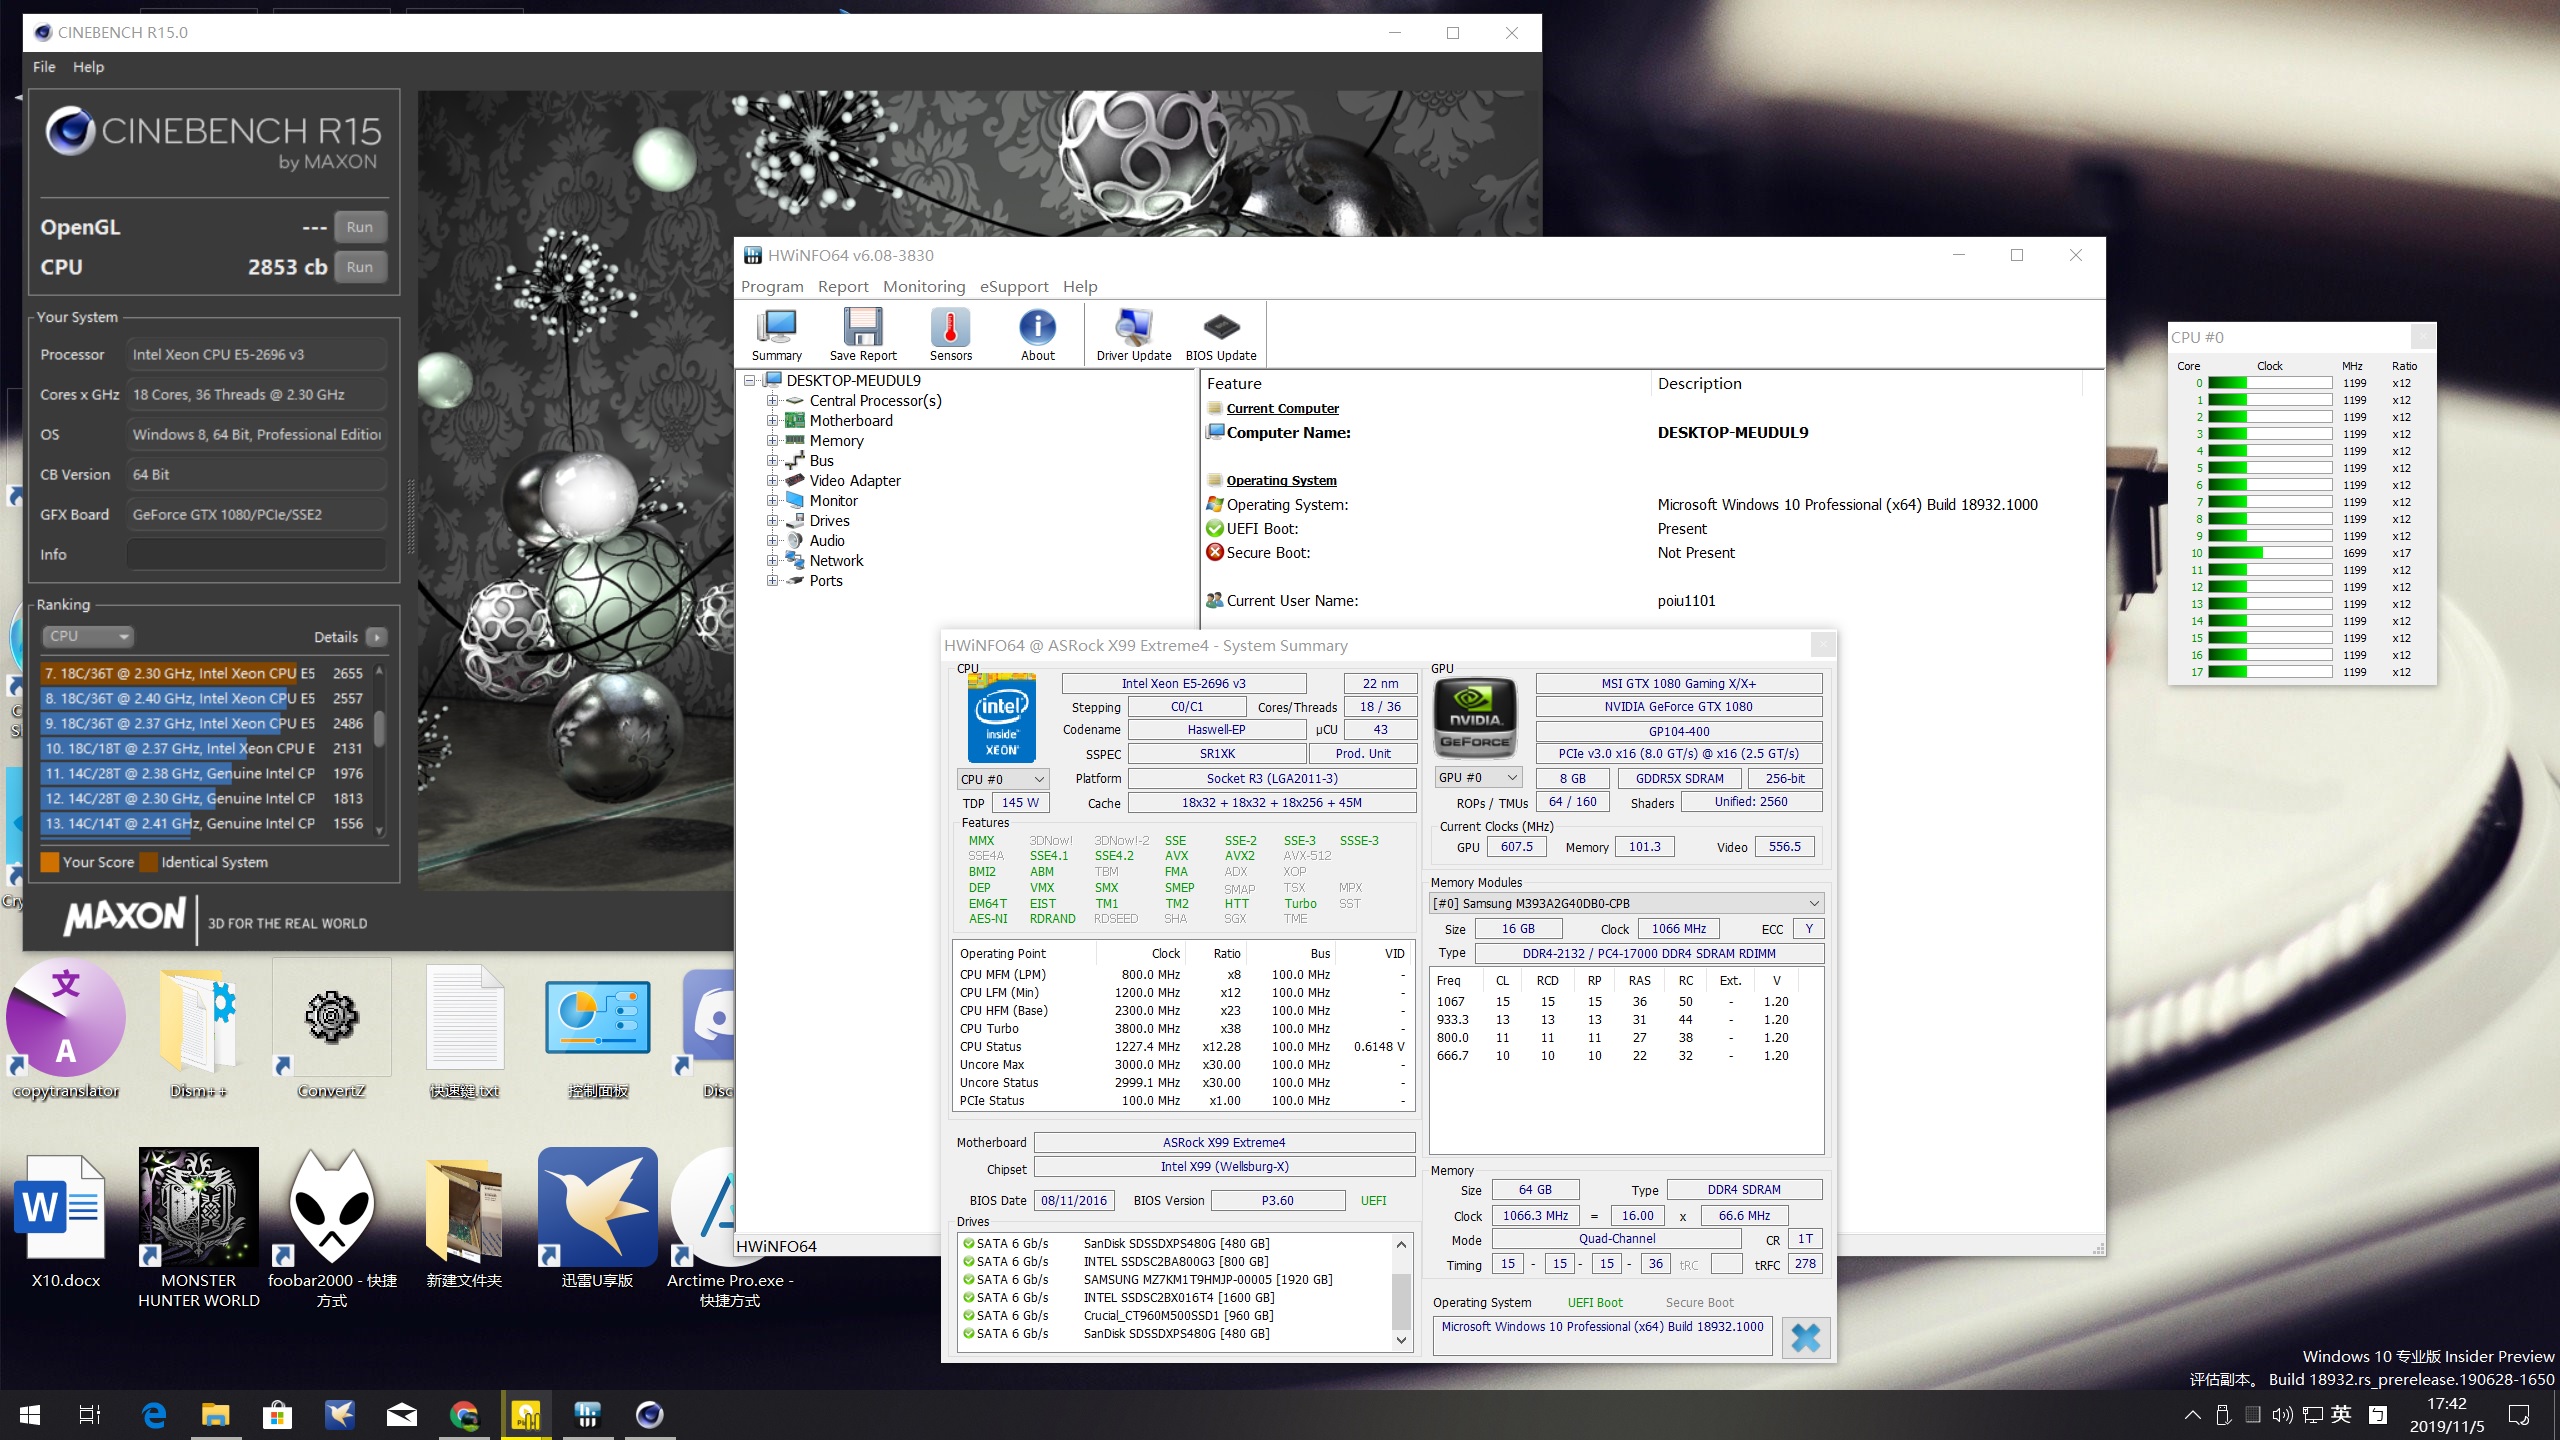Select ranking entry 18C/36T @ 2.40 GHz

(x=204, y=698)
